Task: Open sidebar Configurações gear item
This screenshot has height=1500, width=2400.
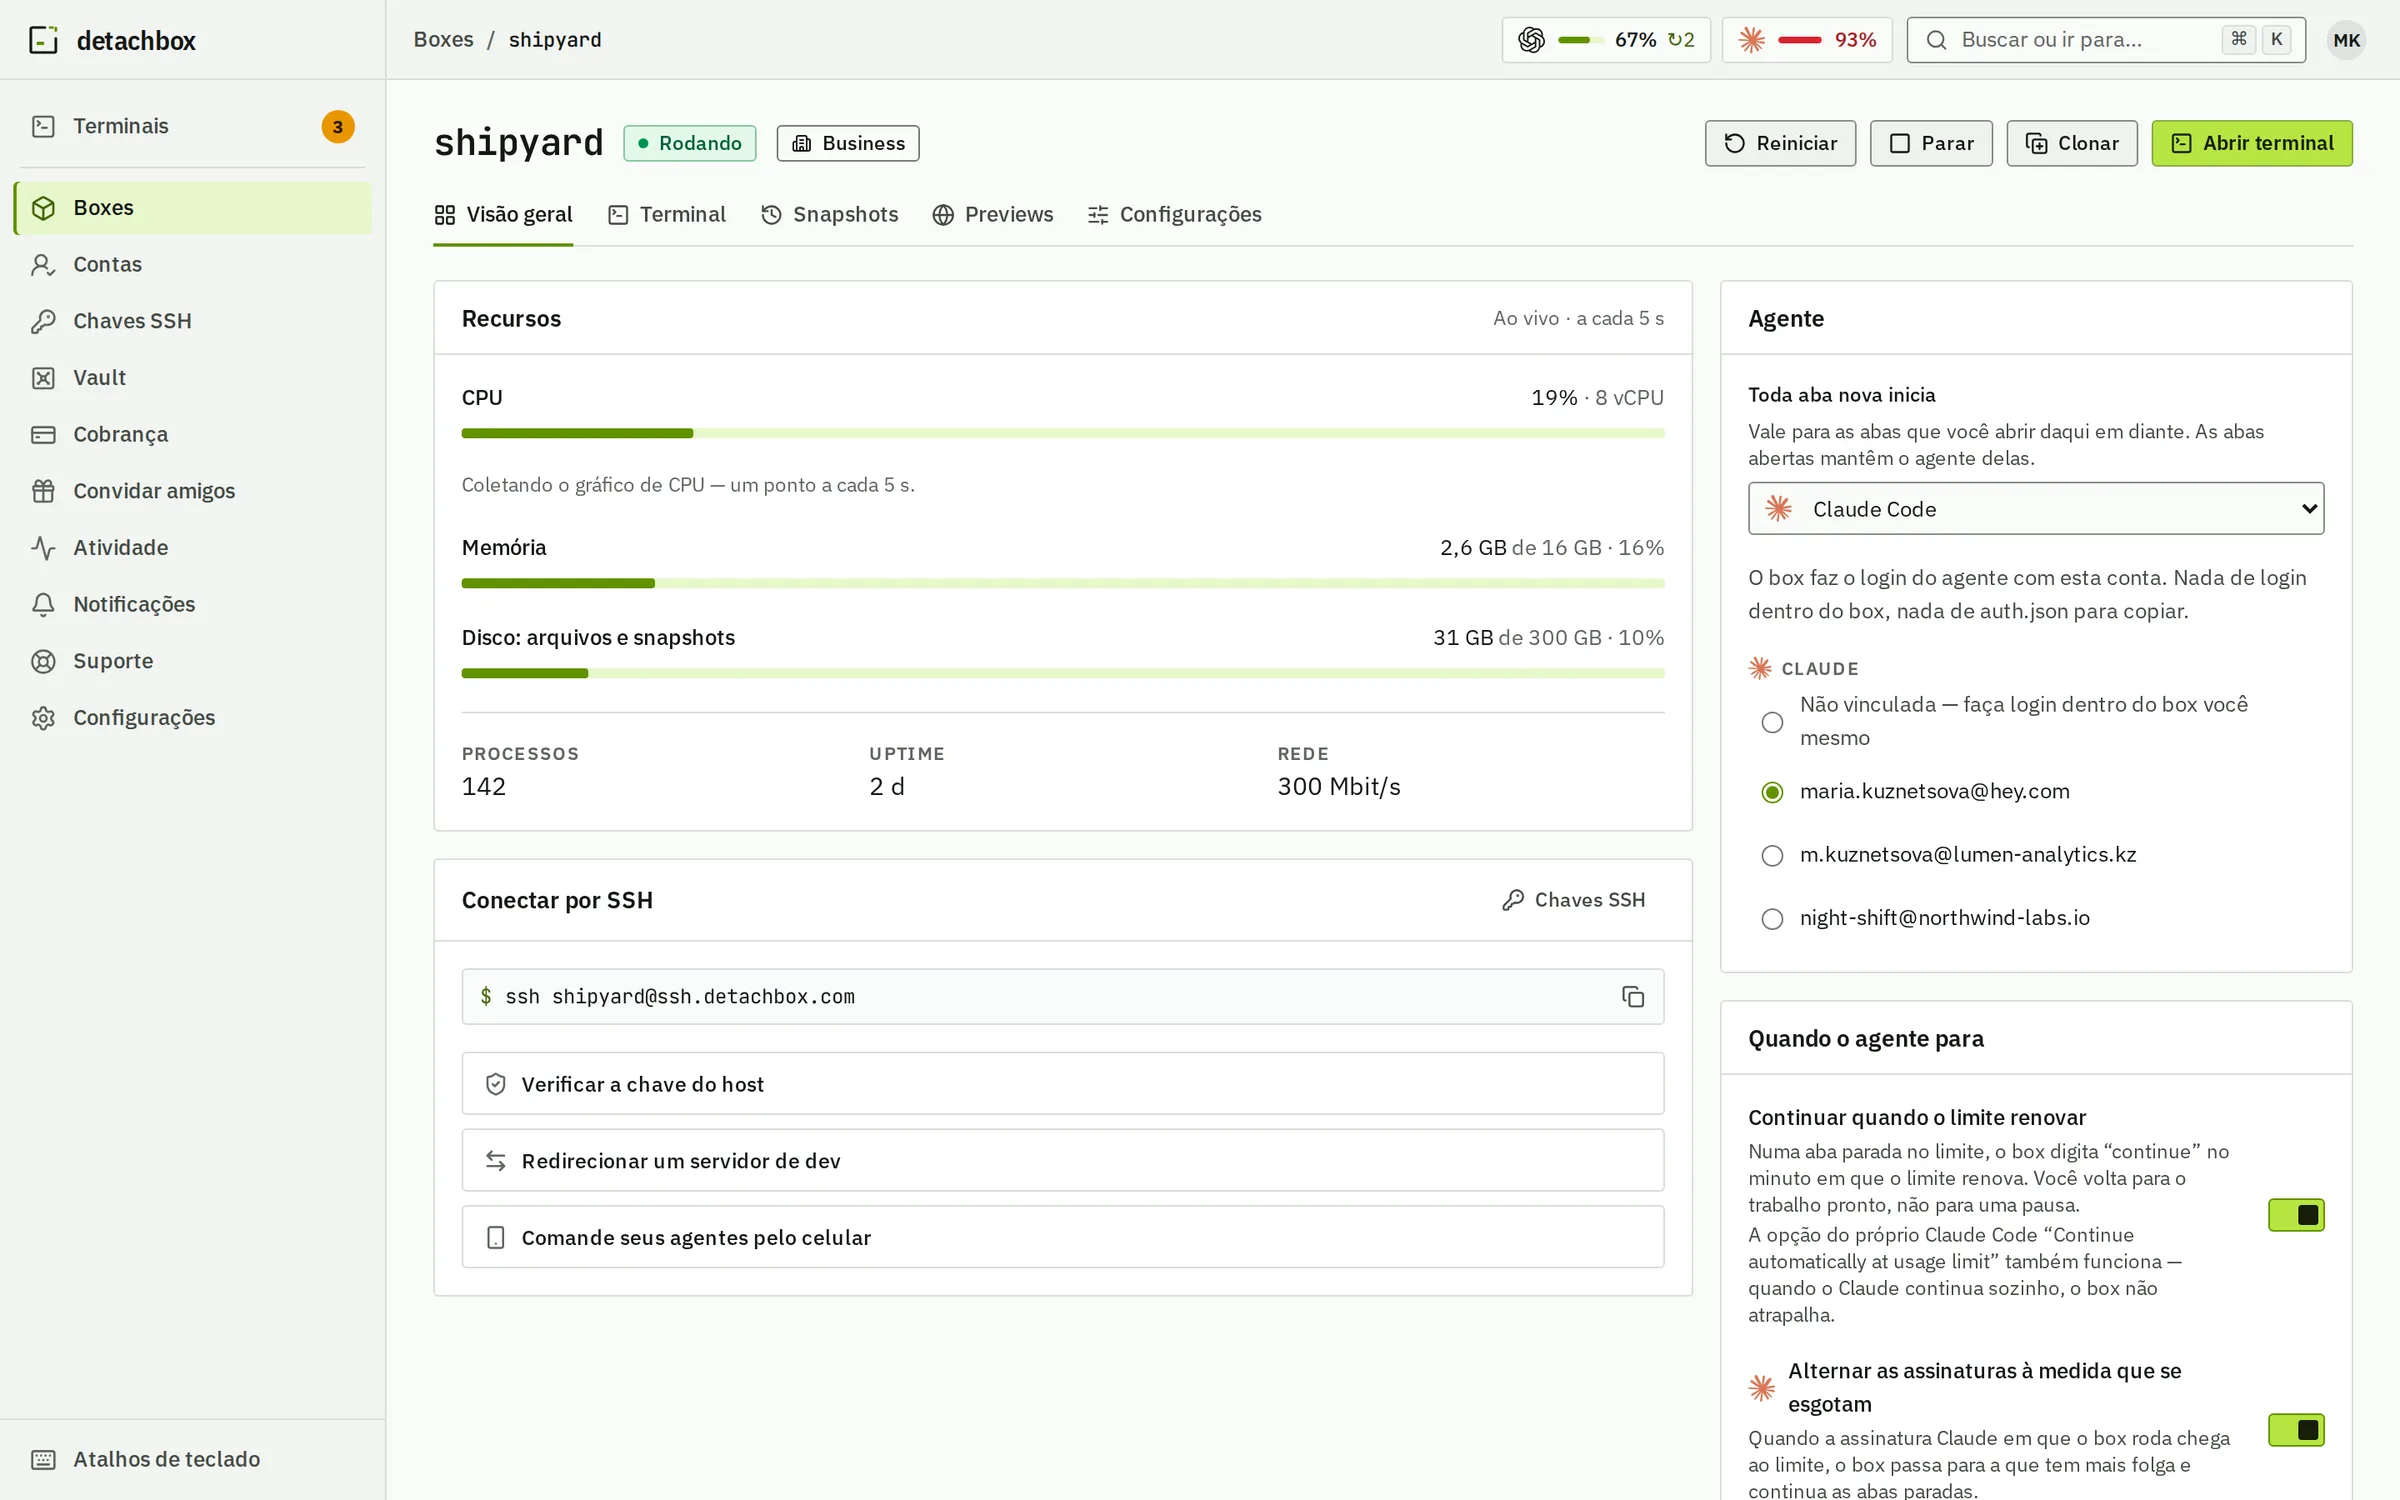Action: (x=193, y=718)
